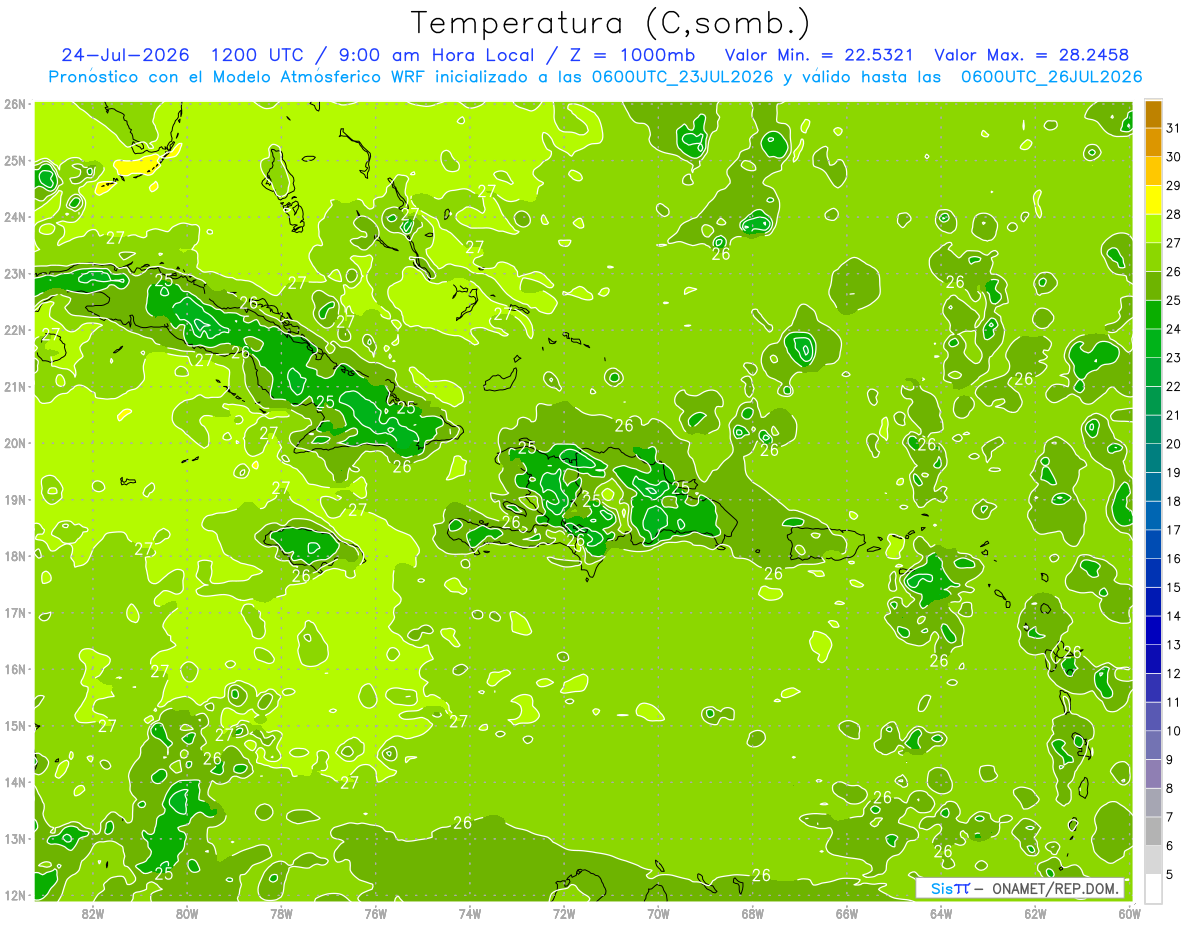Click the legend value "20"
This screenshot has width=1200, height=927.
pyautogui.click(x=1173, y=444)
